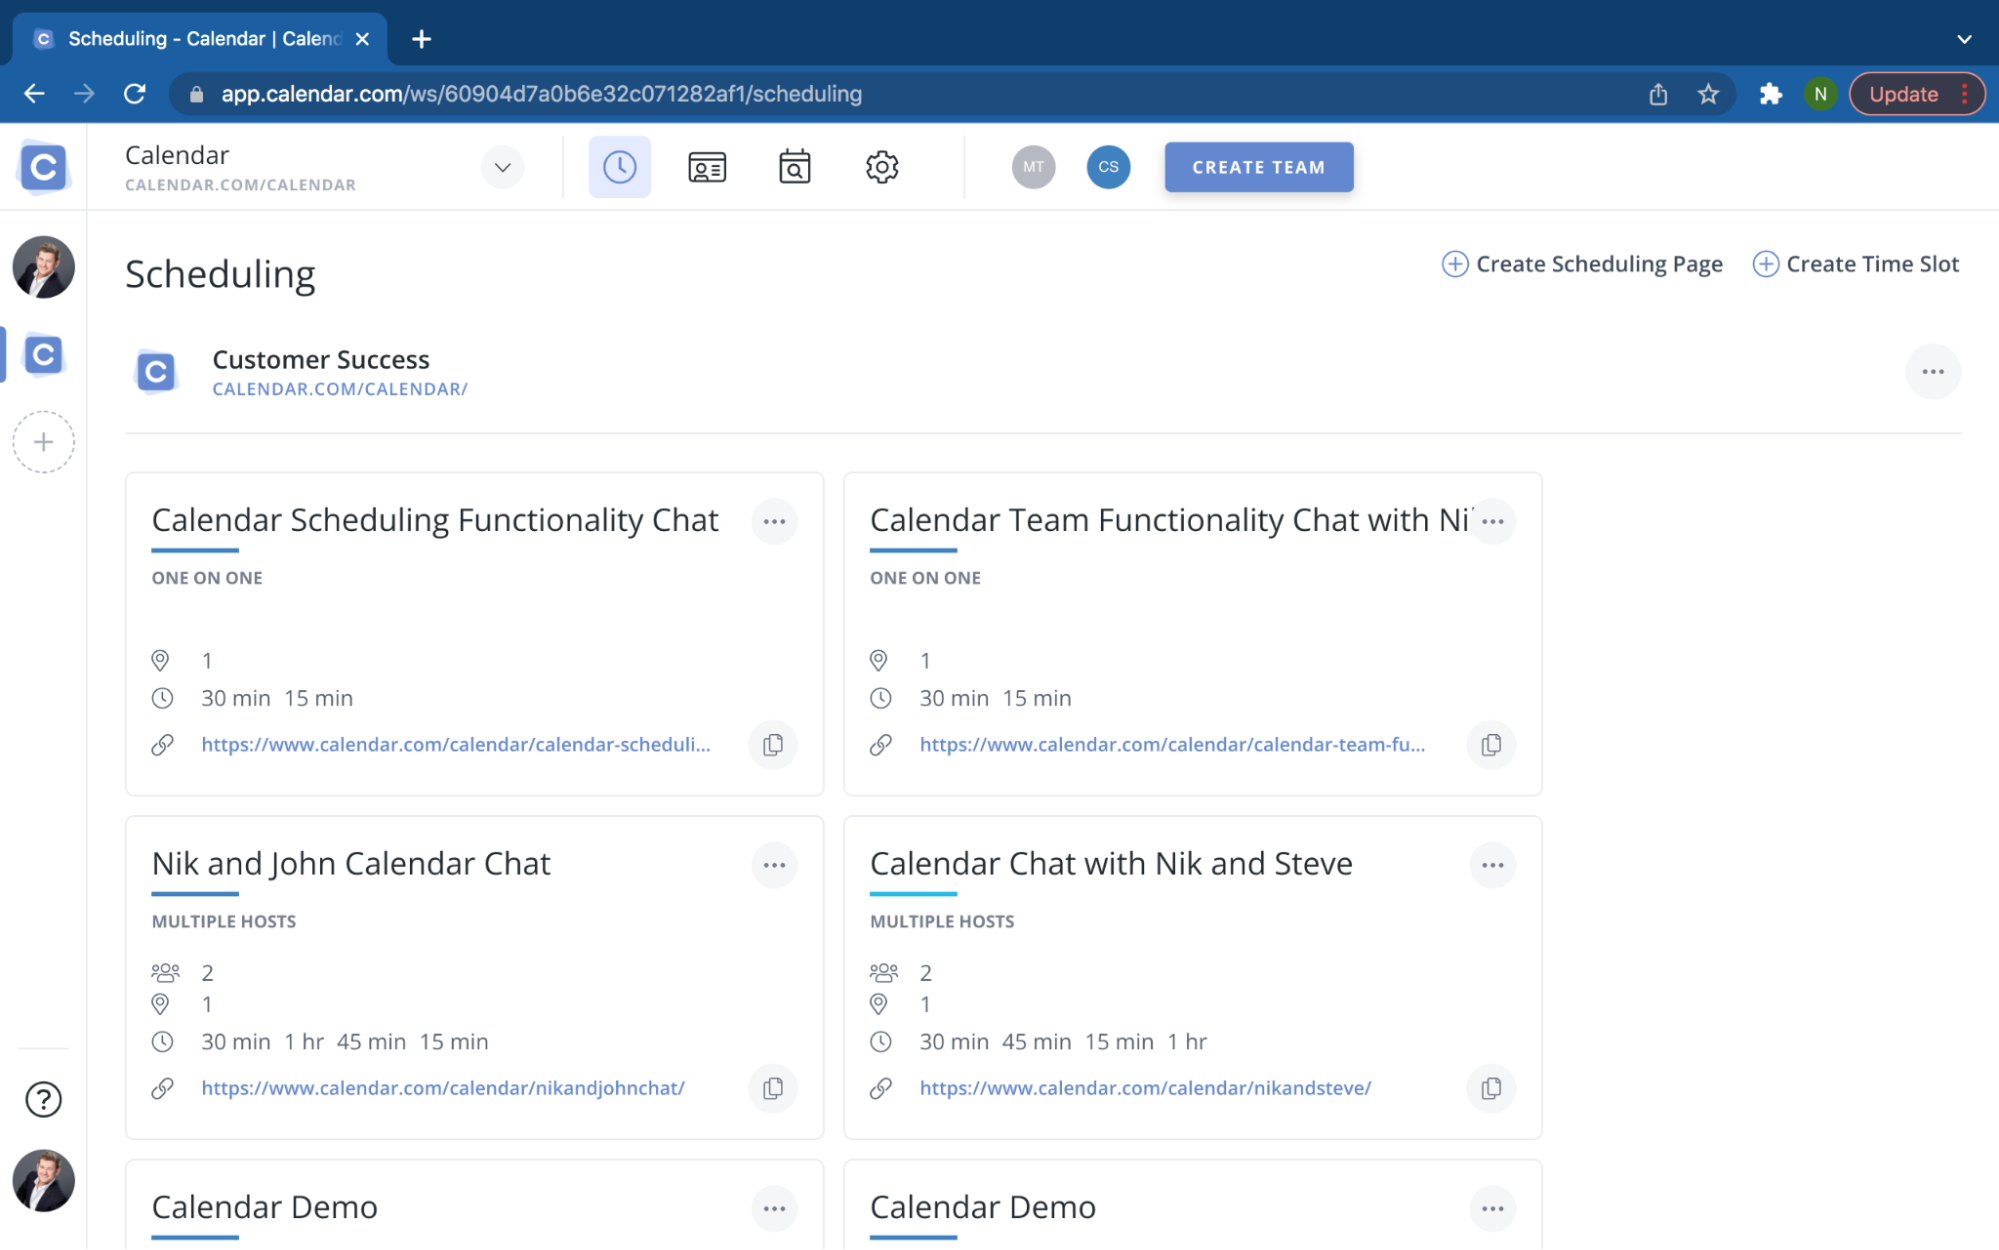Open the CALENDAR.COM/CALENDAR/ link
This screenshot has height=1250, width=1999.
point(340,389)
